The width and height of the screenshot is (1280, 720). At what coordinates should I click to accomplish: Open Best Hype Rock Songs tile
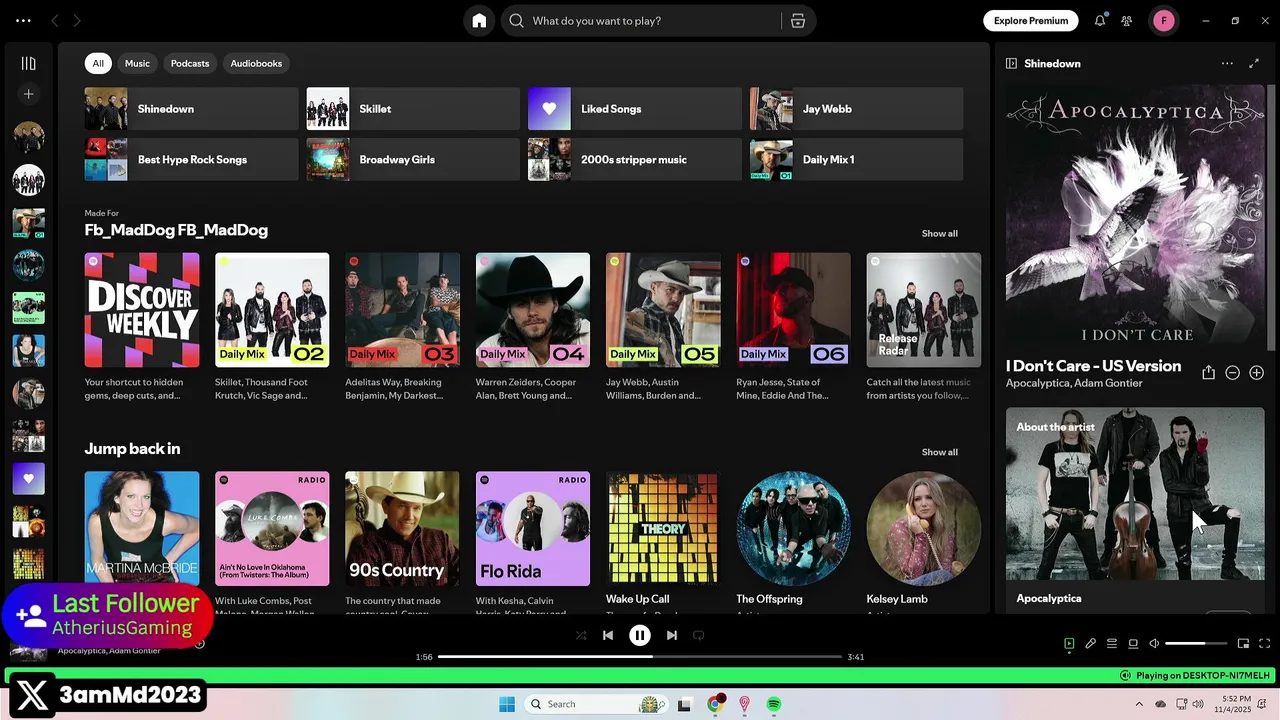coord(191,159)
